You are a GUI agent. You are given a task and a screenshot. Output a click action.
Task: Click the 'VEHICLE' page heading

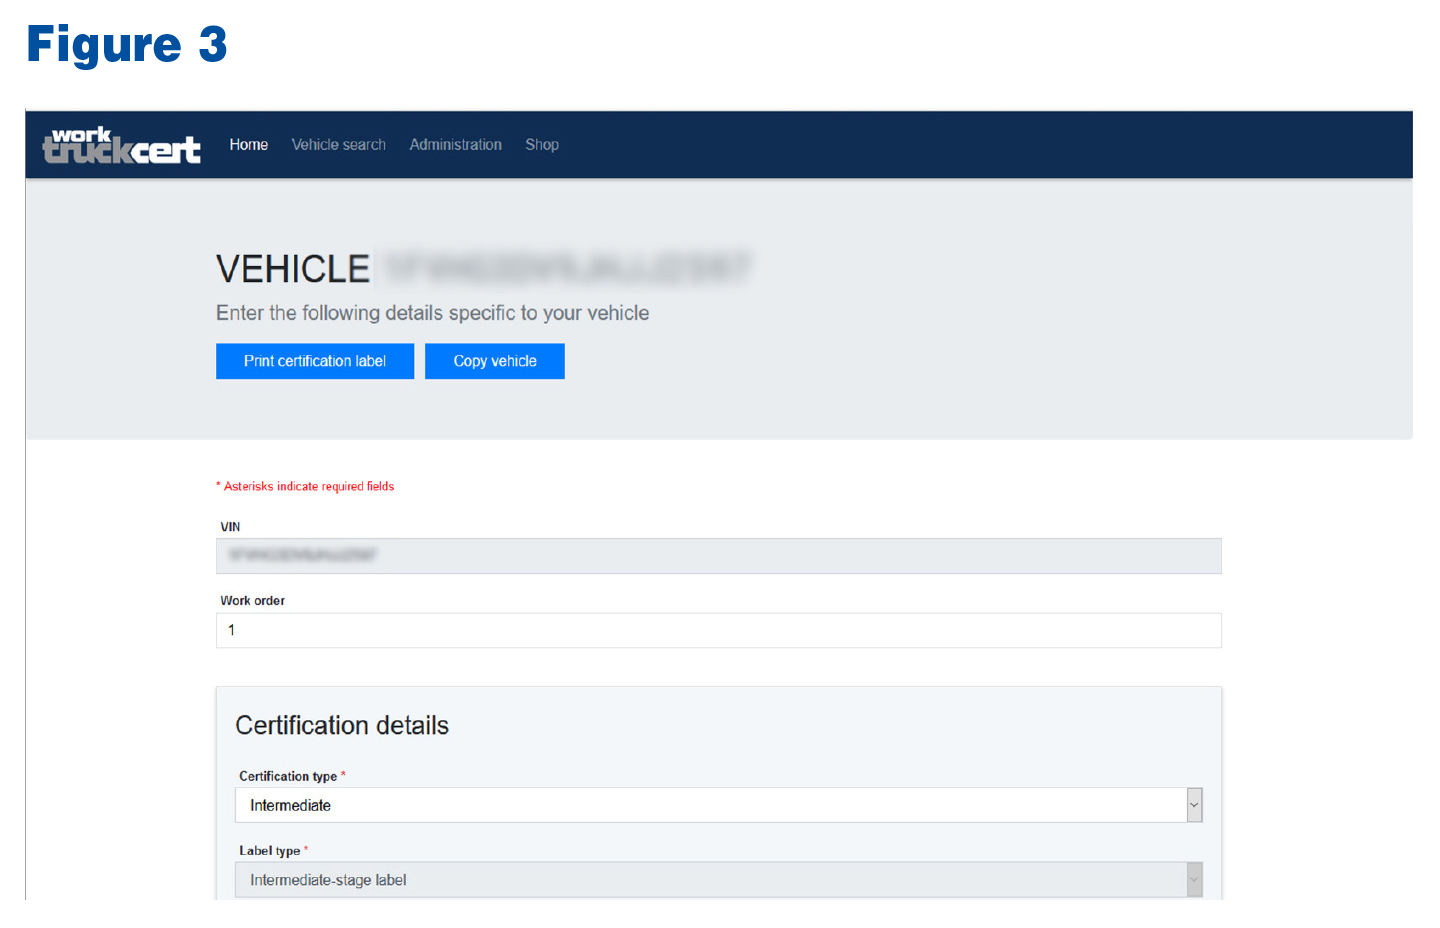tap(293, 269)
